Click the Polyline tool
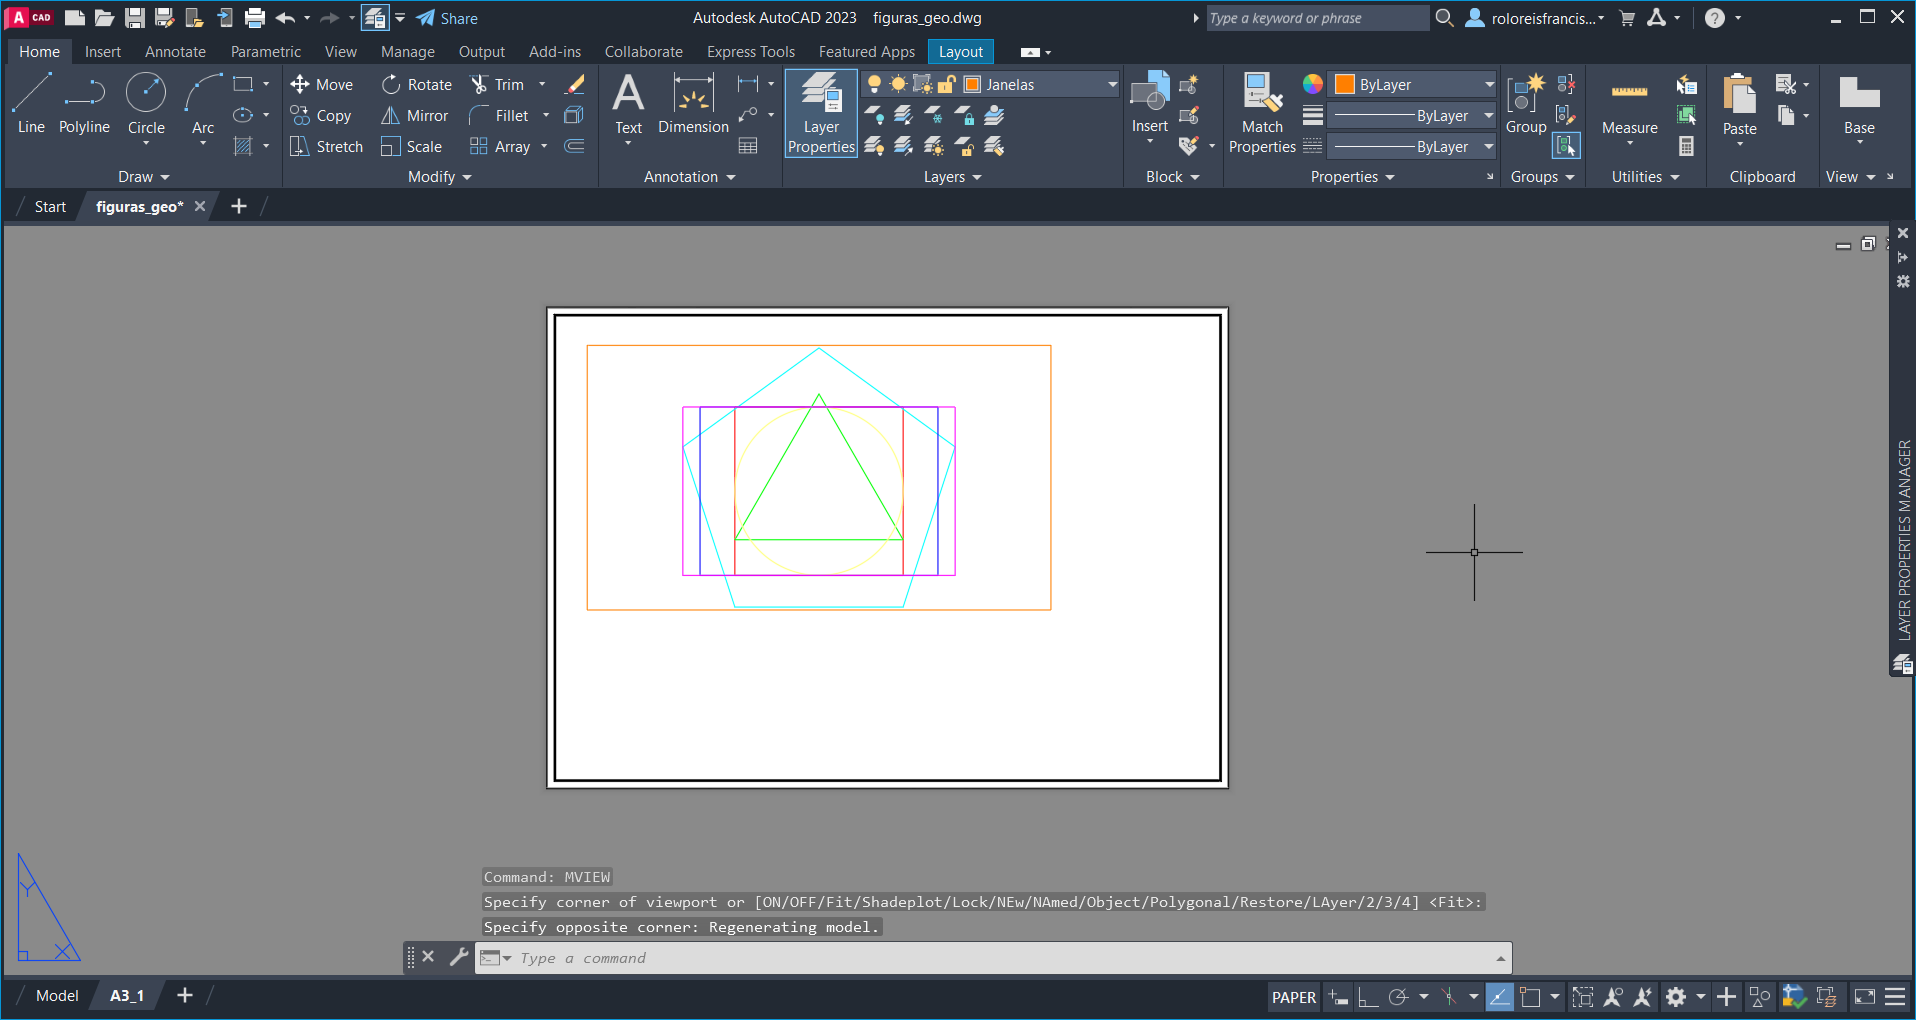The height and width of the screenshot is (1020, 1916). [84, 103]
